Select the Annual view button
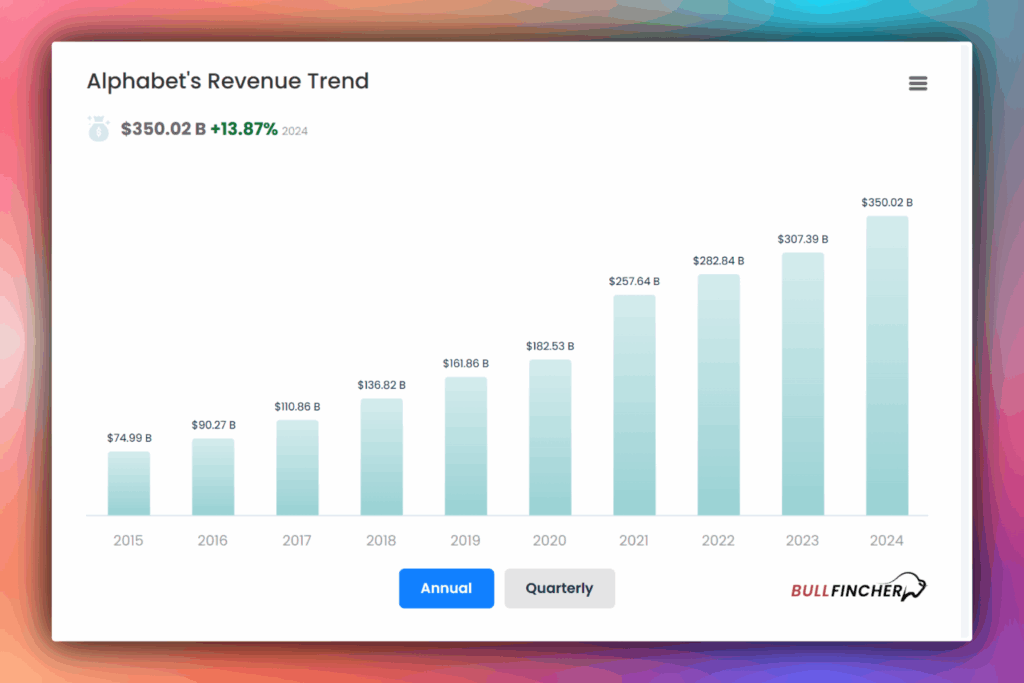Viewport: 1024px width, 683px height. pyautogui.click(x=446, y=588)
